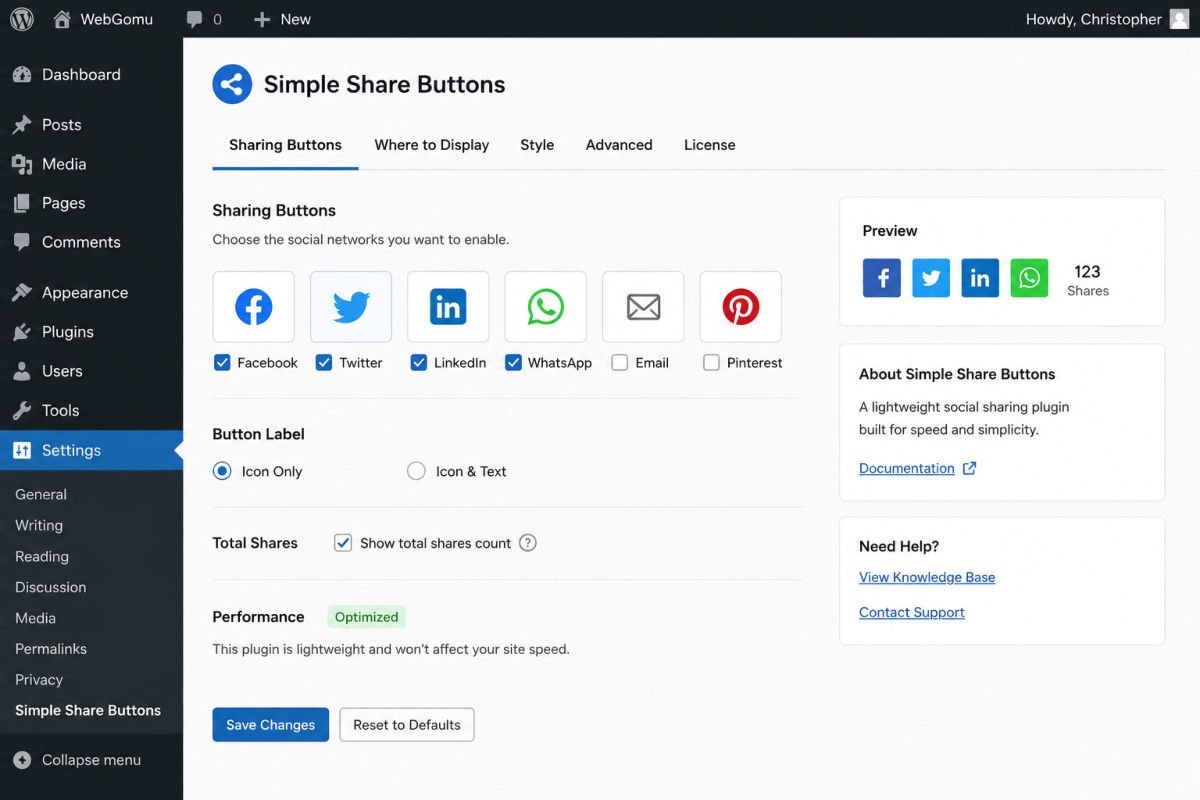Viewport: 1200px width, 800px height.
Task: Click the Twitter button in Preview
Action: click(931, 278)
